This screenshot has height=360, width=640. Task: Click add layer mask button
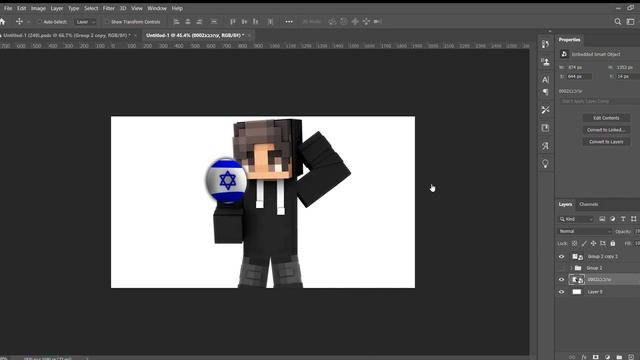point(596,357)
